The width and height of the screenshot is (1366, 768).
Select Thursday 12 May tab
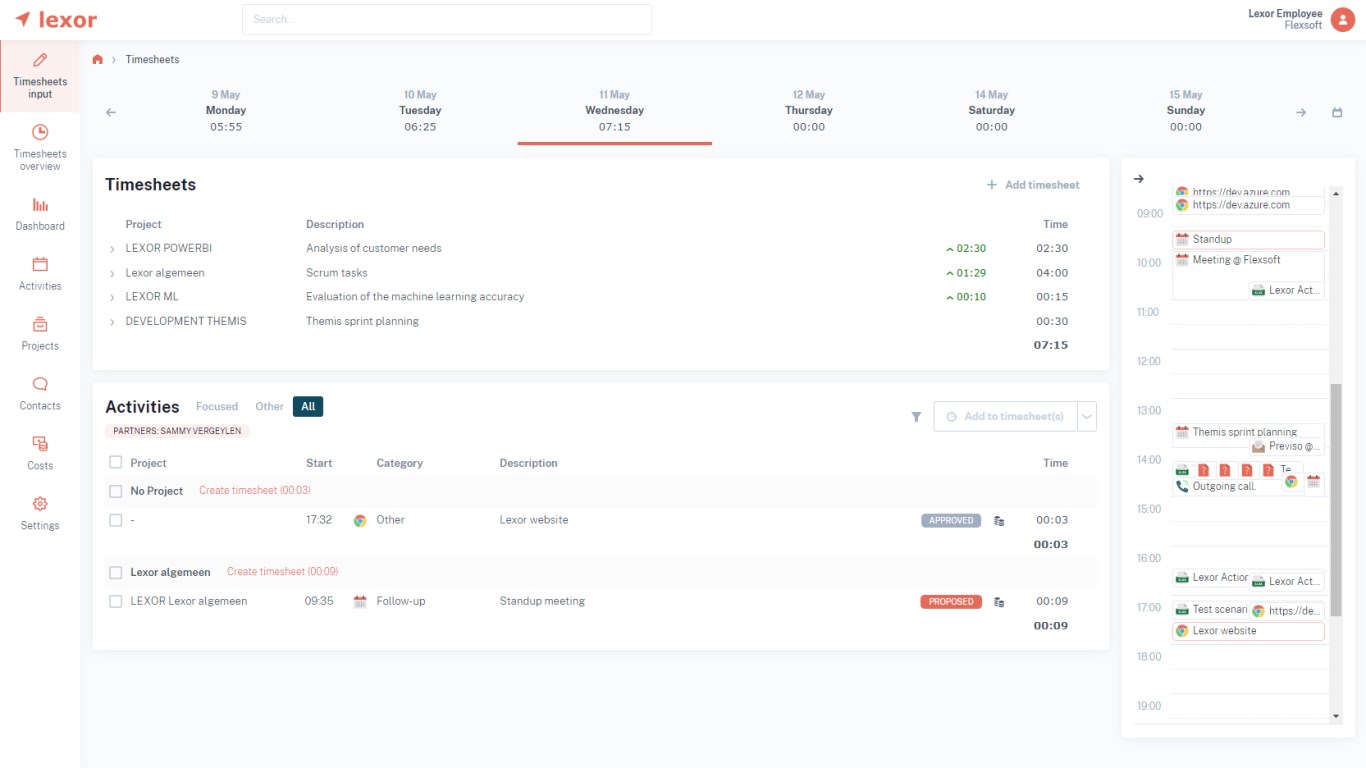coord(809,111)
